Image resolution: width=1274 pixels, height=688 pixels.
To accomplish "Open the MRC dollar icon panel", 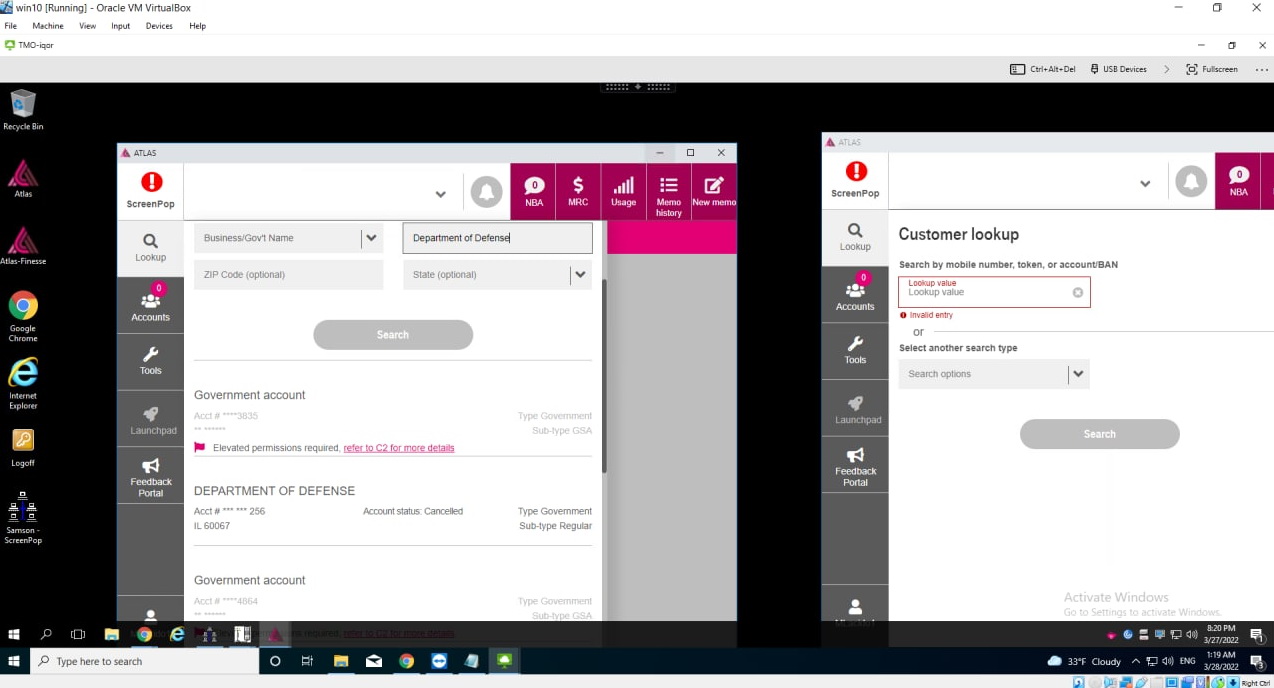I will tap(578, 191).
